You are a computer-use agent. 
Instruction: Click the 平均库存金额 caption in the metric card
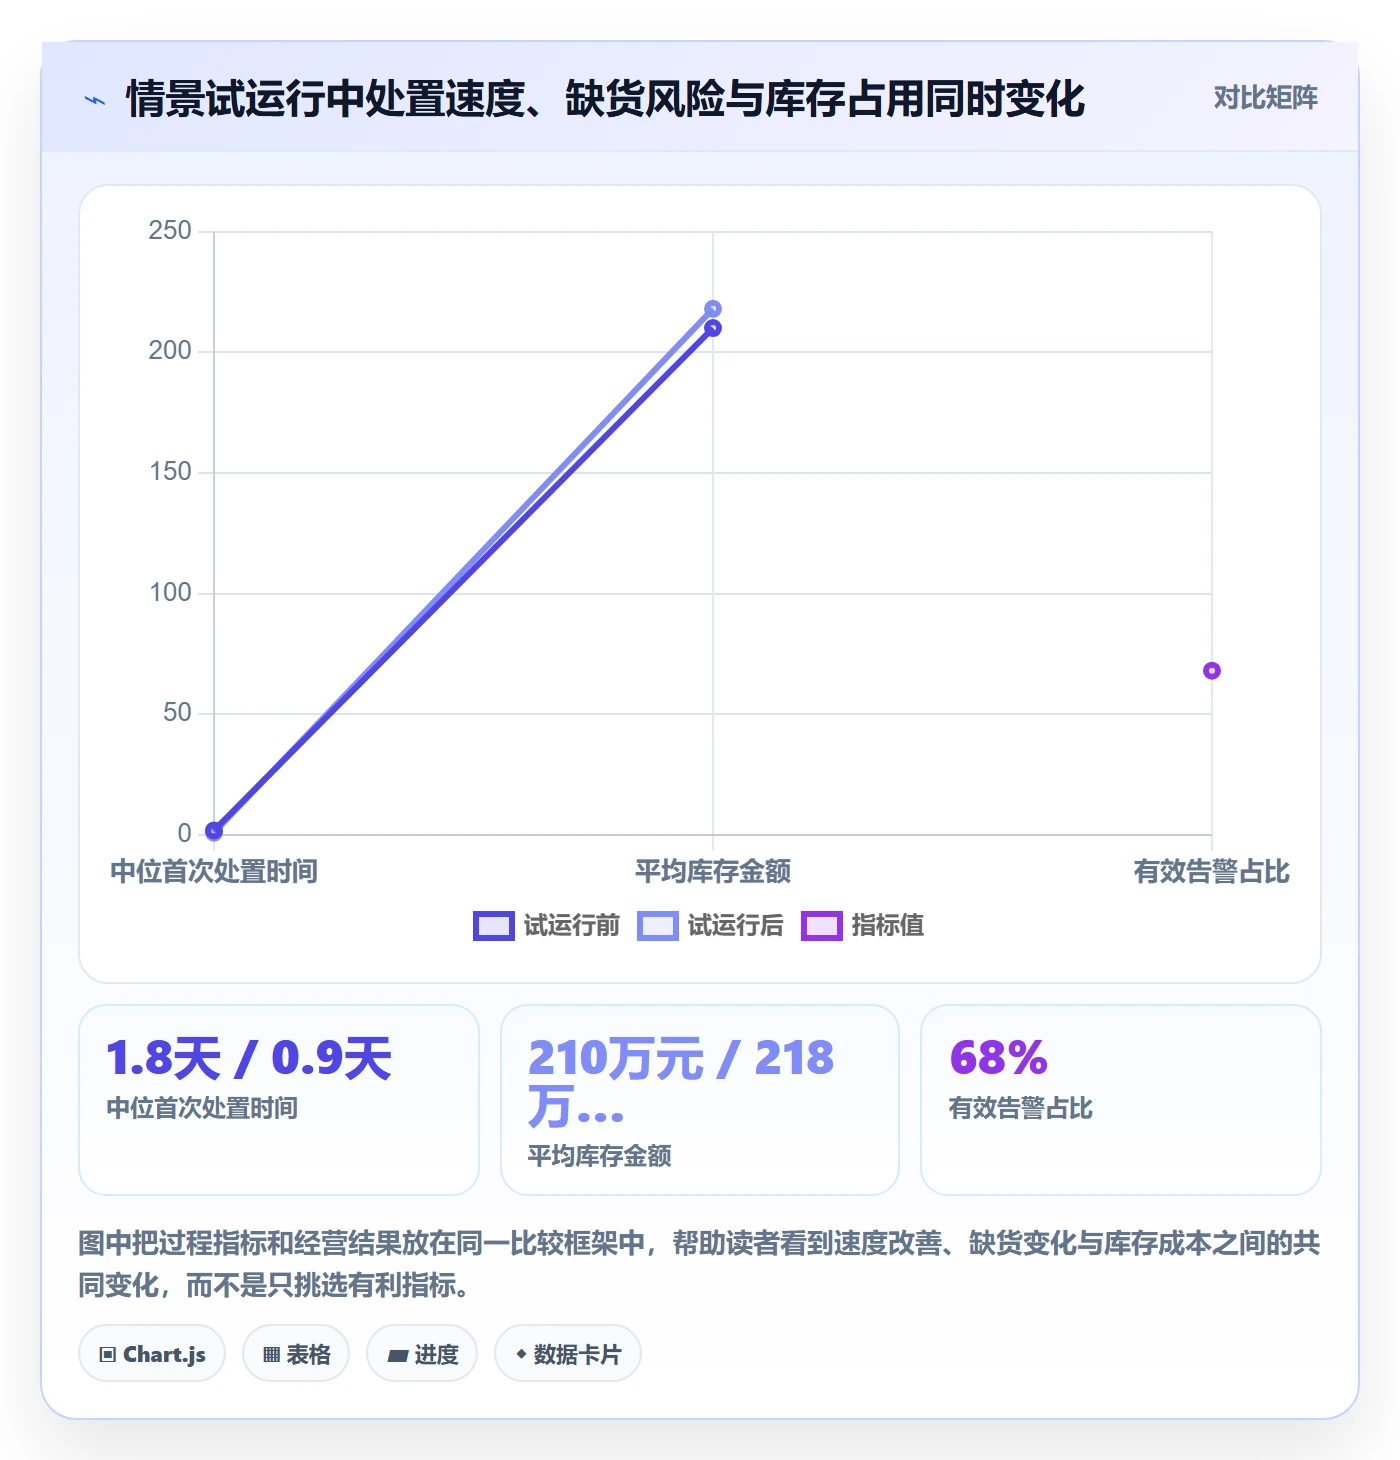[600, 1156]
